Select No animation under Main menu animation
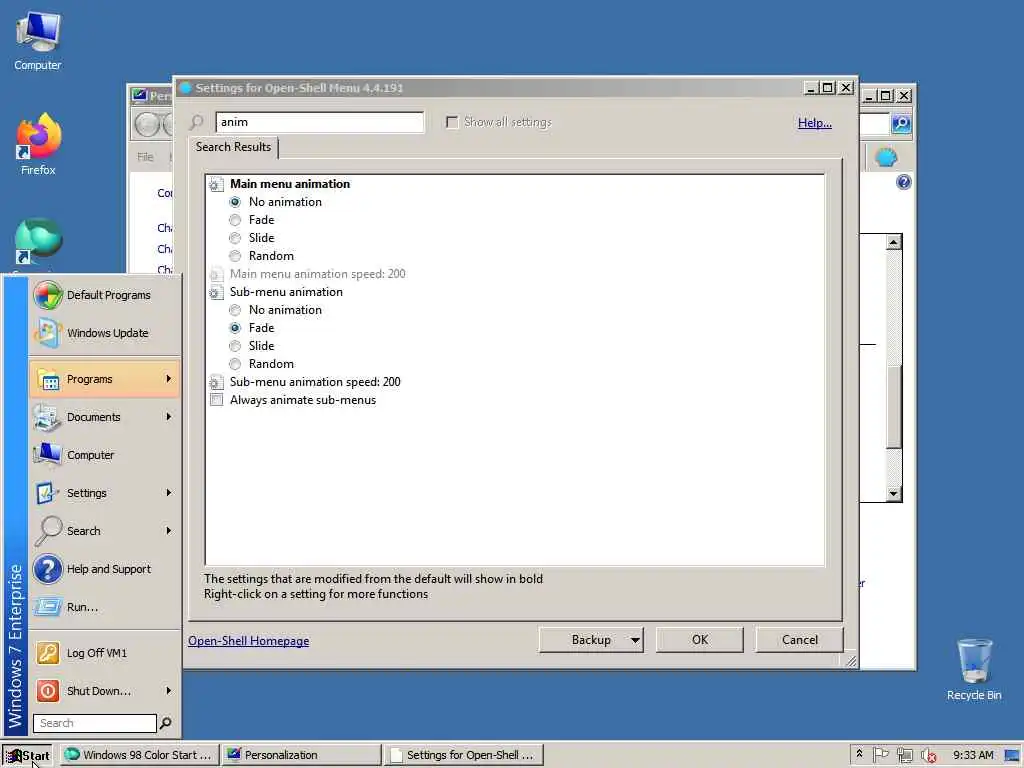 click(235, 202)
